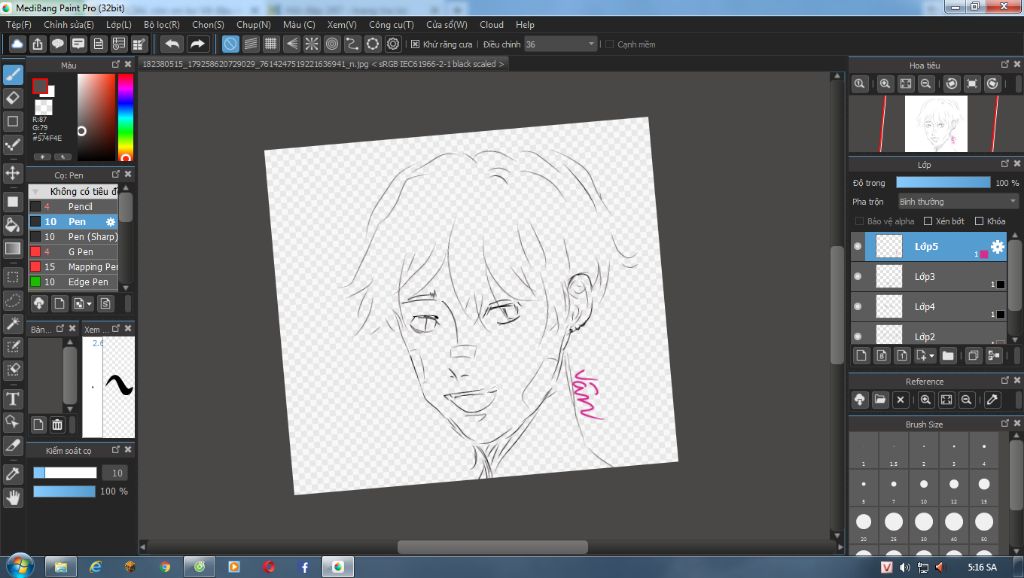This screenshot has height=578, width=1024.
Task: Open the Công cụ(T) menu
Action: (391, 25)
